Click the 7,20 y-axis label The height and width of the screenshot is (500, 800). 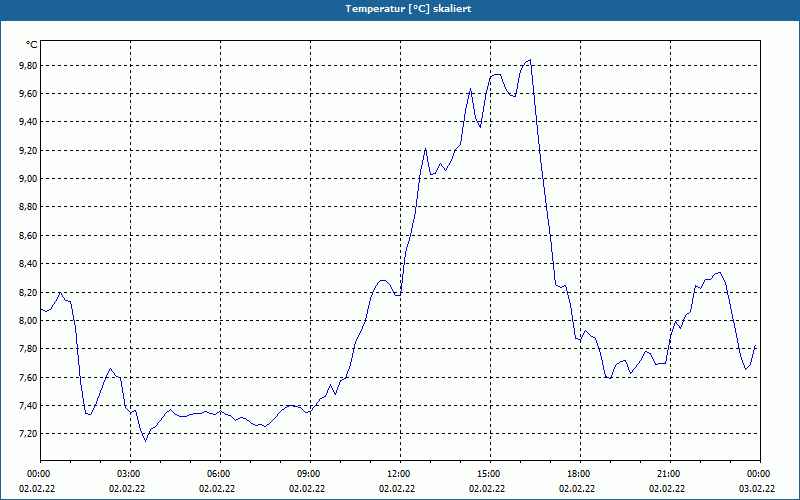[28, 434]
